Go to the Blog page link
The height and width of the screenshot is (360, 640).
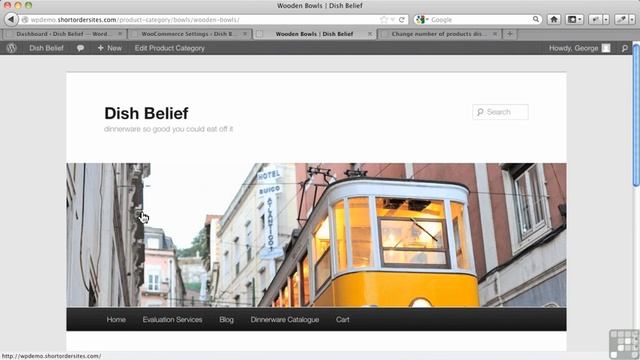pos(226,320)
